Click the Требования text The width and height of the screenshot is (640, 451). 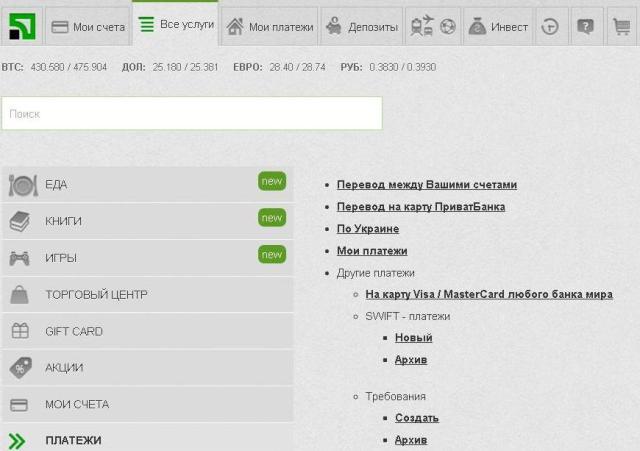(396, 396)
